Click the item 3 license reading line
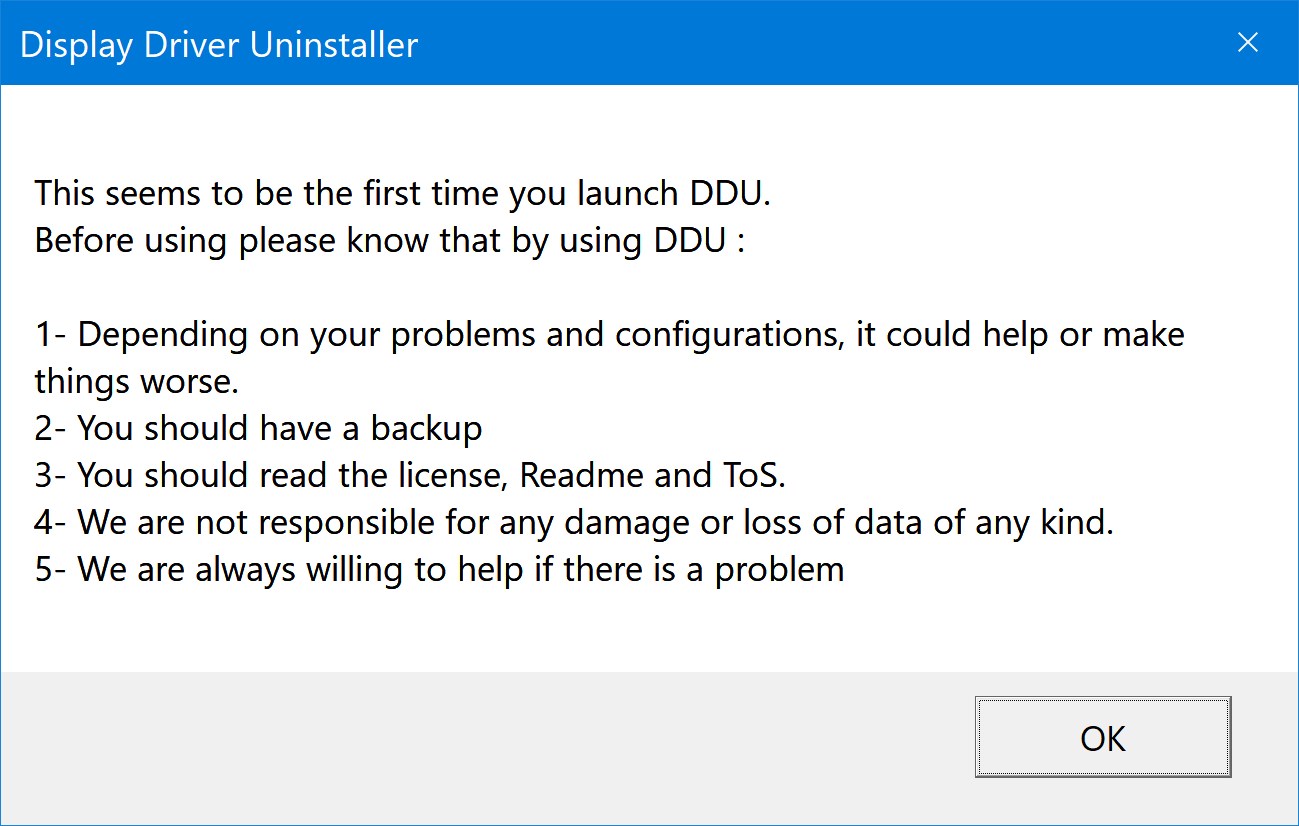Screen dimensions: 1299x826 point(410,475)
